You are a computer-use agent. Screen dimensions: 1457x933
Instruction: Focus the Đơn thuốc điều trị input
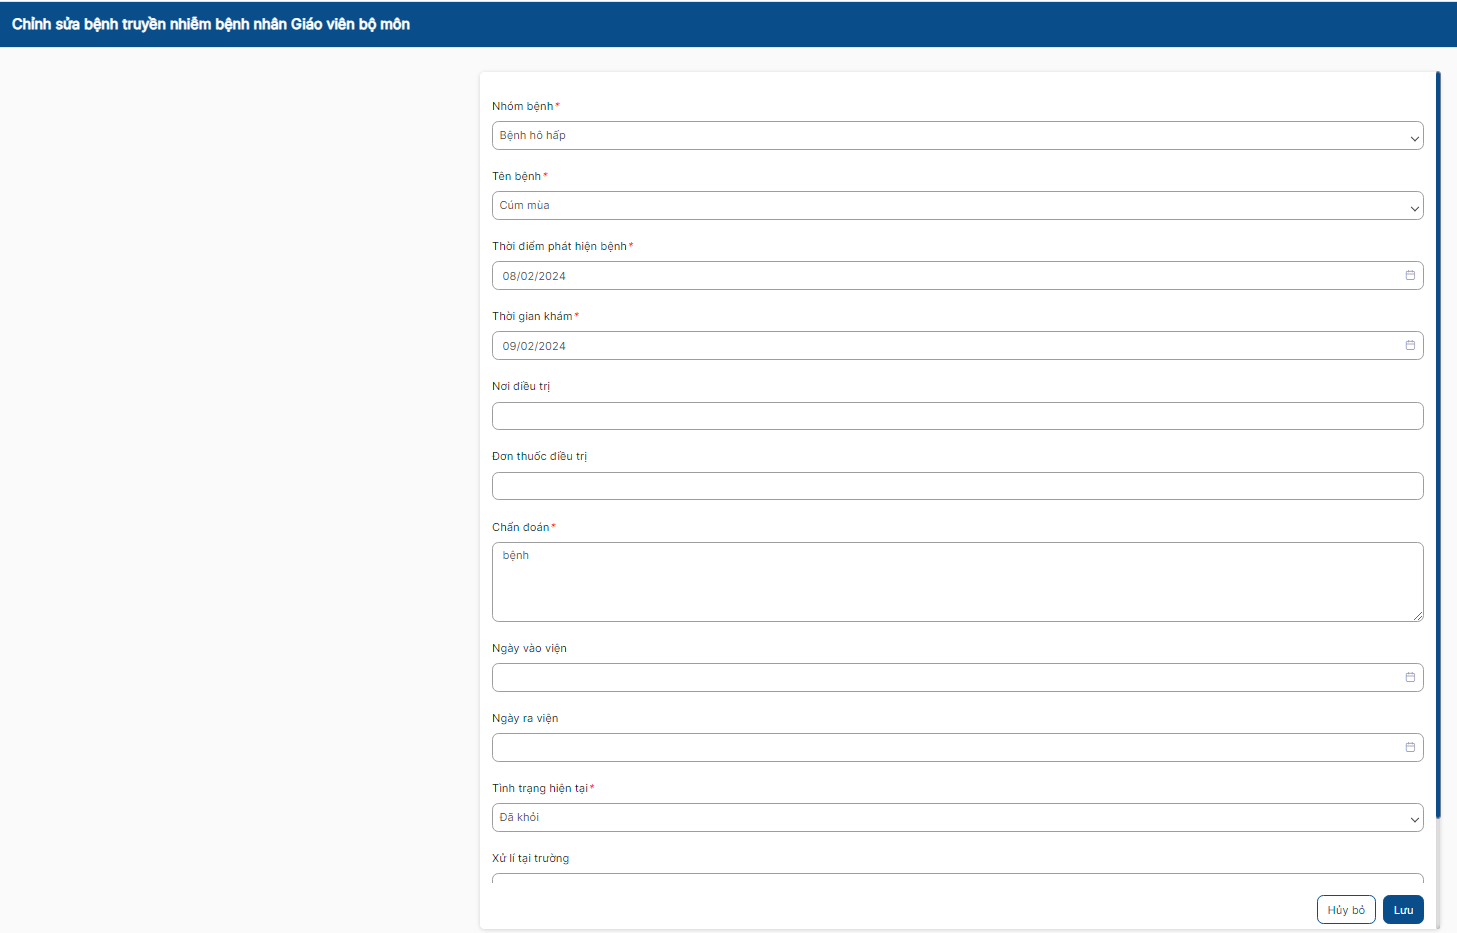tap(957, 486)
